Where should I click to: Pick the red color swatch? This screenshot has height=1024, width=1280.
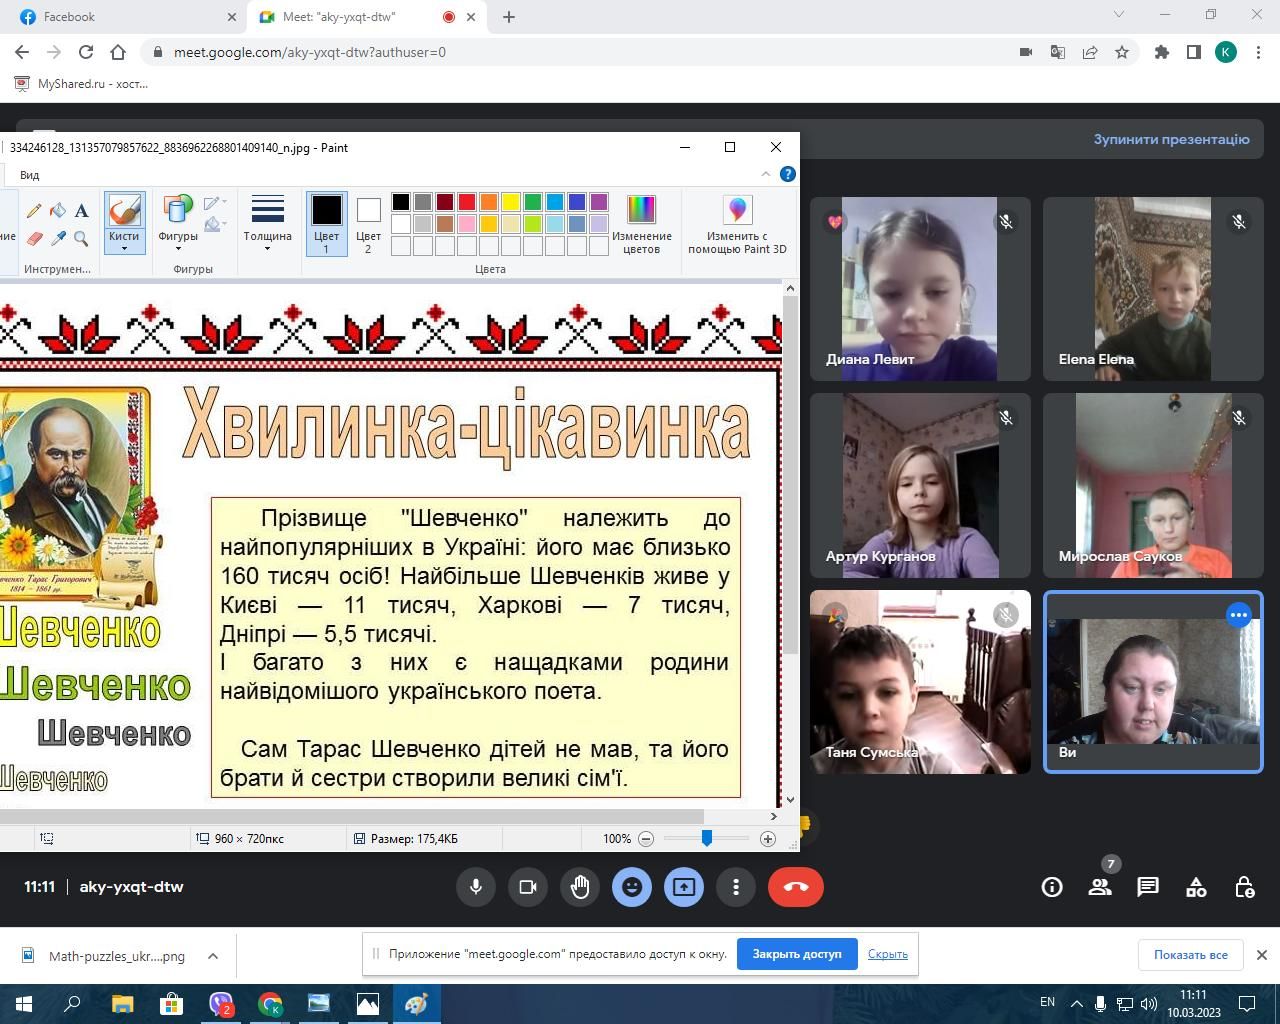tap(467, 202)
